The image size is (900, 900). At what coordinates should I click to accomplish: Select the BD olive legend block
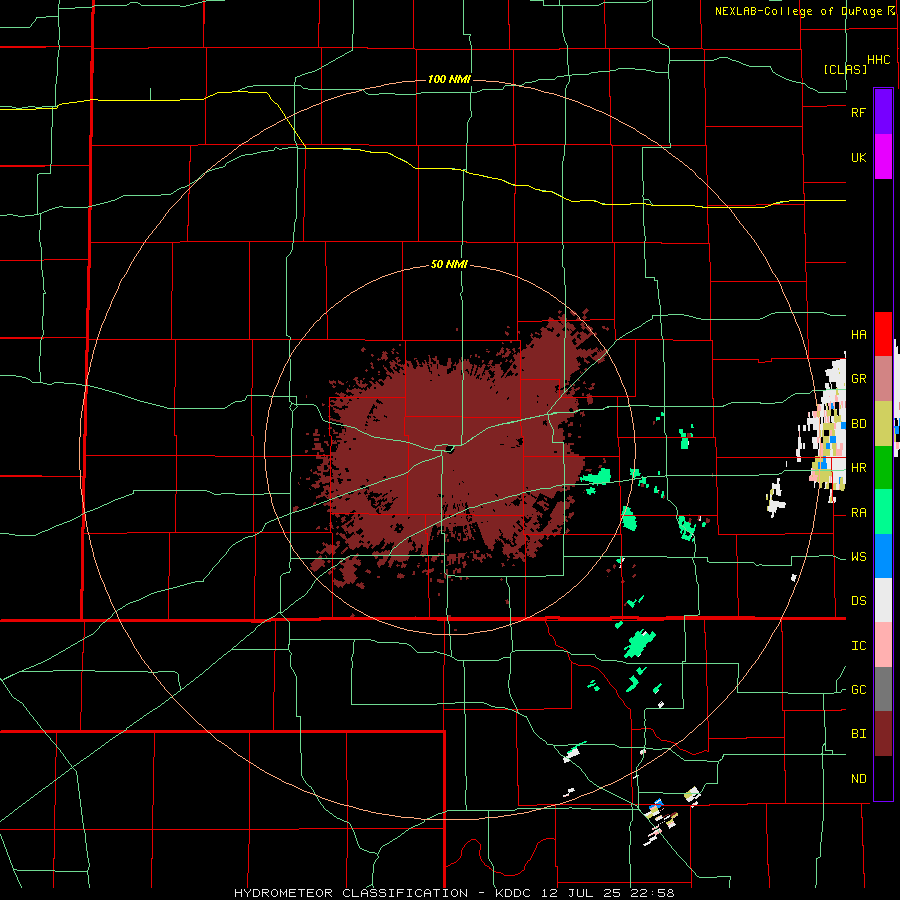tap(883, 424)
